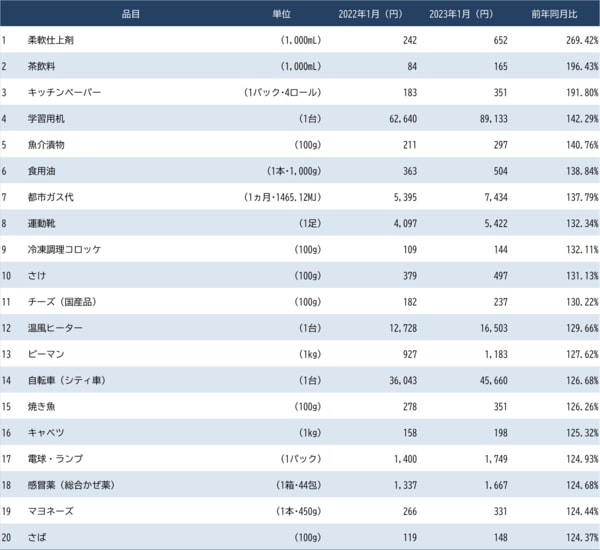Viewport: 600px width, 550px height.
Task: Click the 62,640 price cell
Action: coord(403,119)
